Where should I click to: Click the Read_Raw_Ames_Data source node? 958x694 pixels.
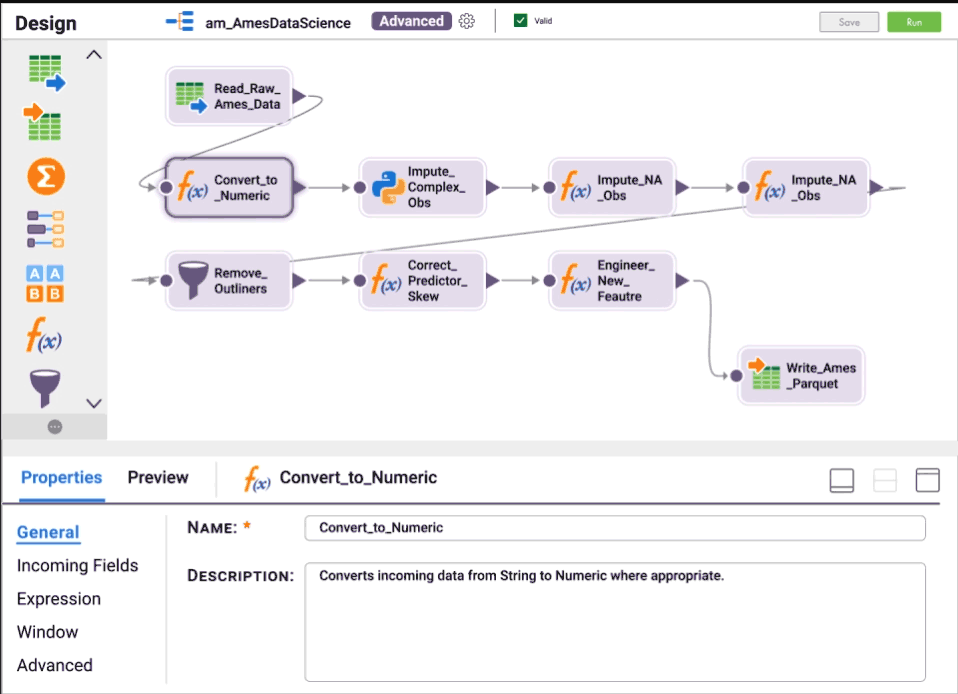229,95
